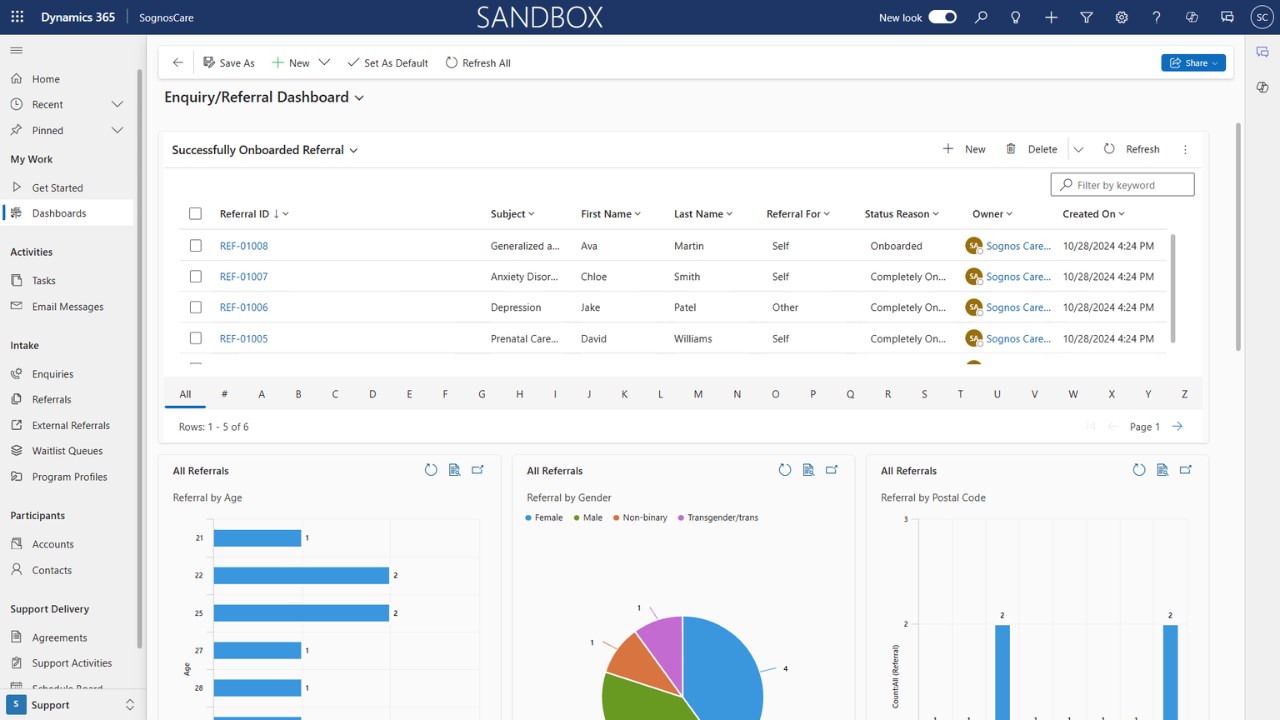The height and width of the screenshot is (720, 1280).
Task: Click the bar for age 22
Action: pyautogui.click(x=301, y=575)
